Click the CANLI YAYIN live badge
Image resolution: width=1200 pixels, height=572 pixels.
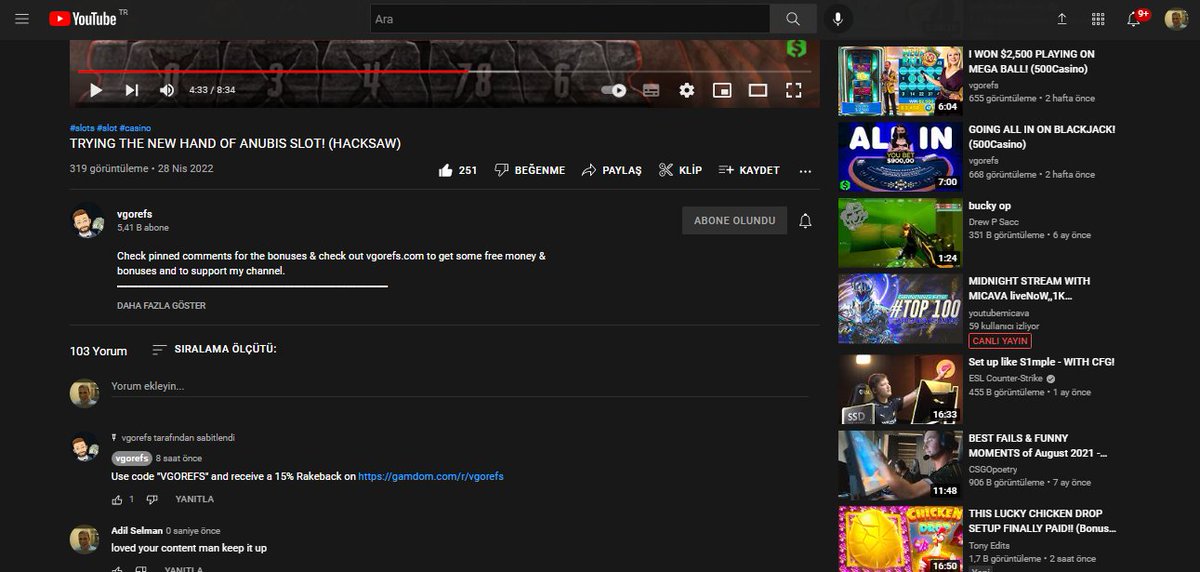1001,341
